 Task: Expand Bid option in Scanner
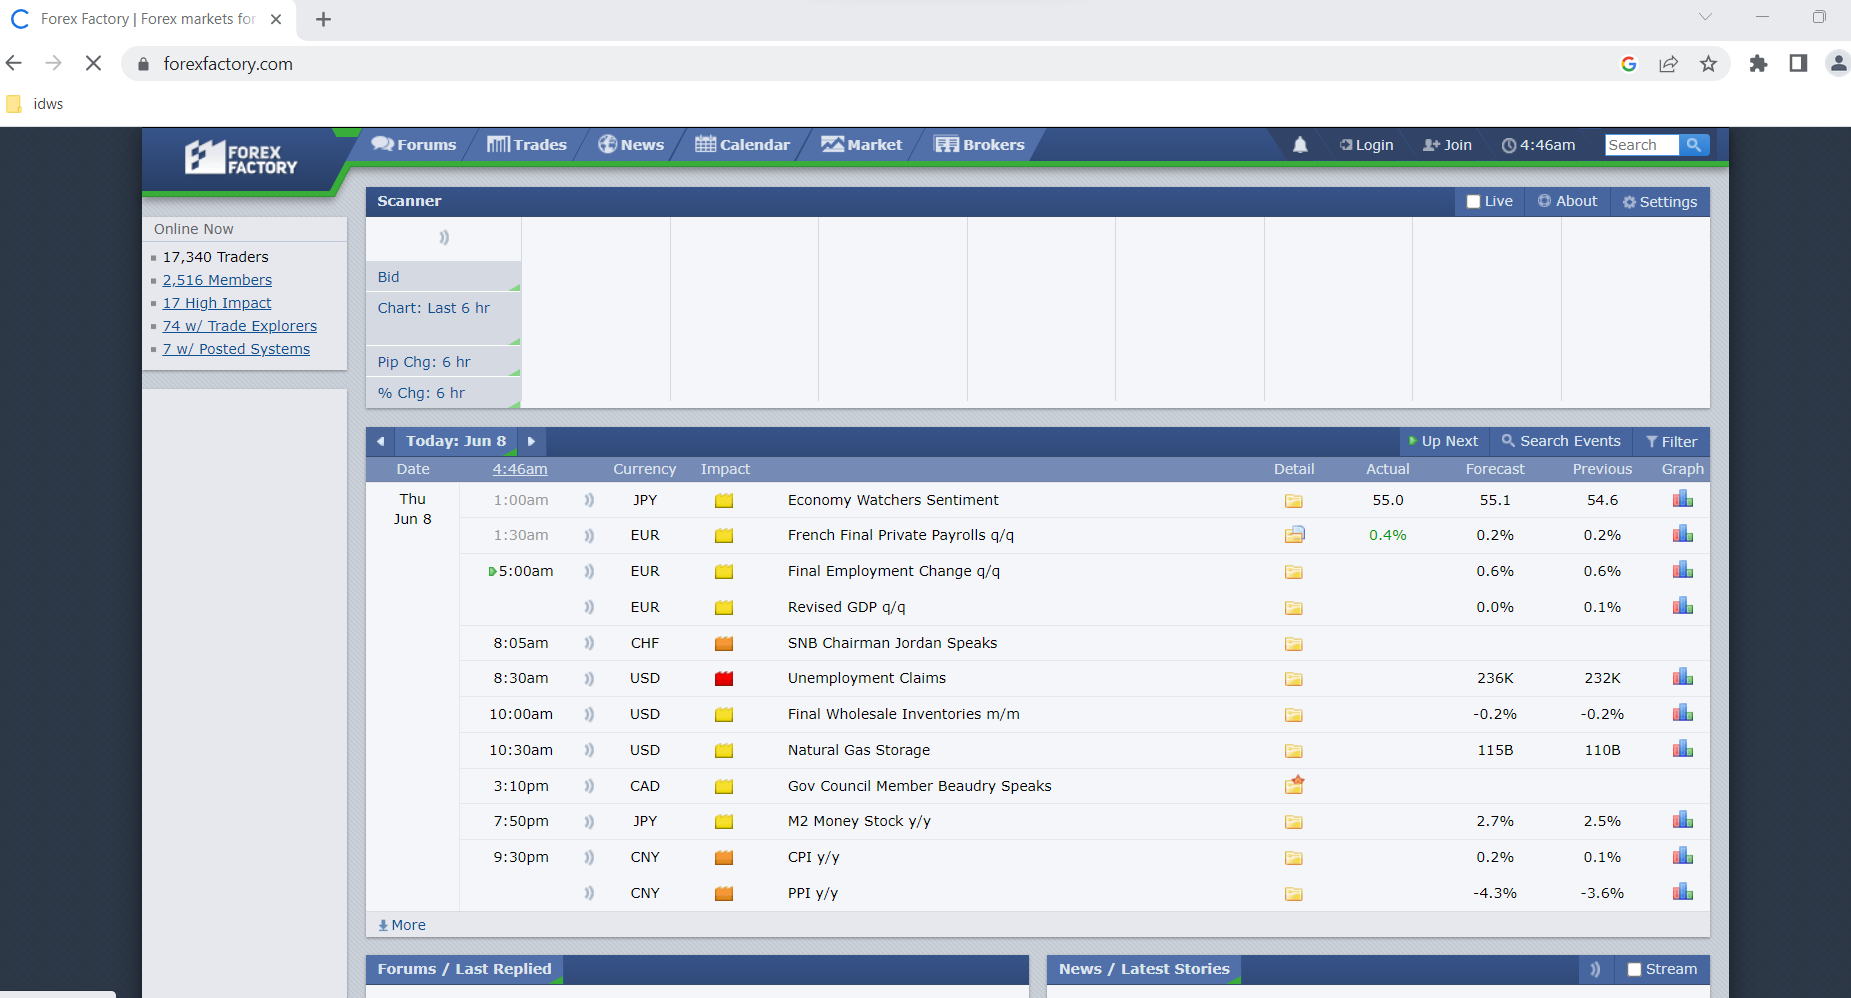pos(443,277)
